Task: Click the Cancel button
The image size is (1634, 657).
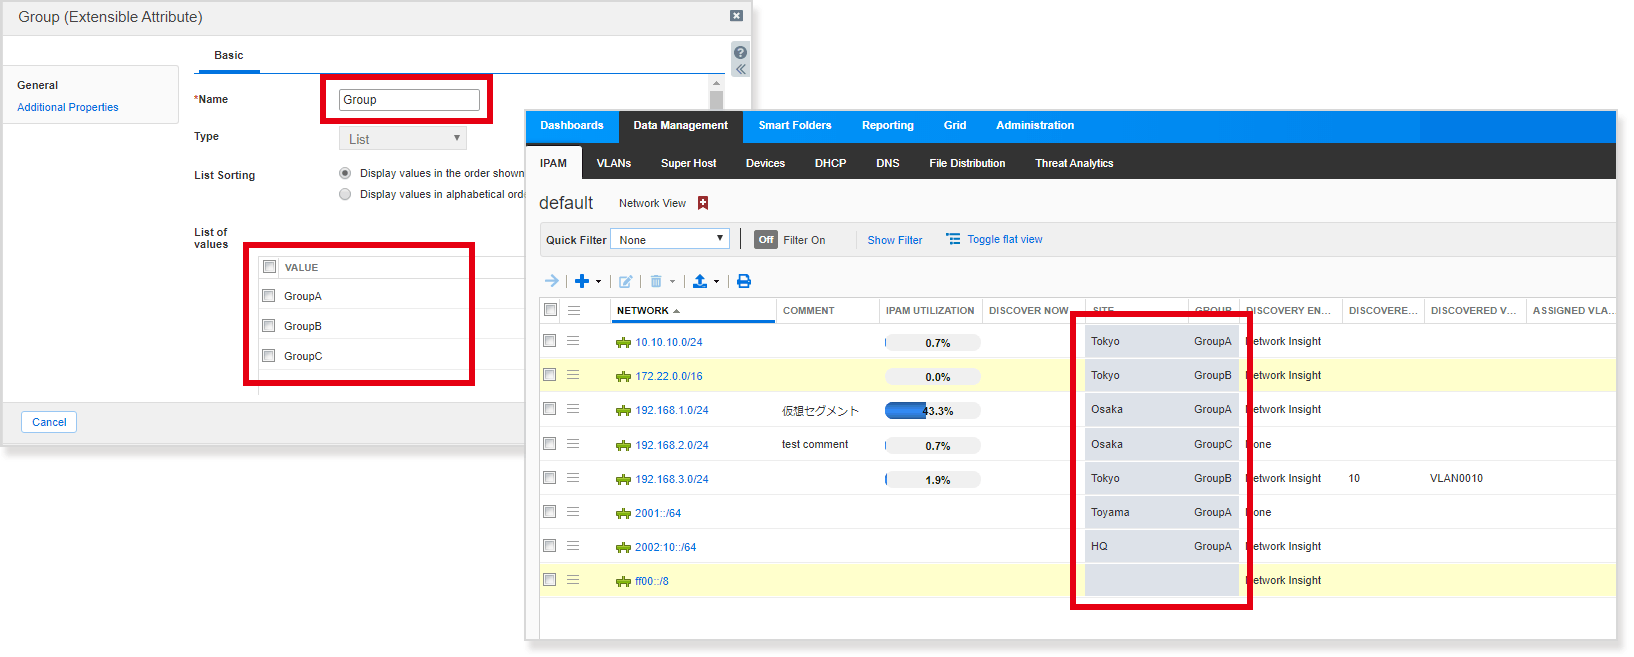Action: pyautogui.click(x=49, y=422)
